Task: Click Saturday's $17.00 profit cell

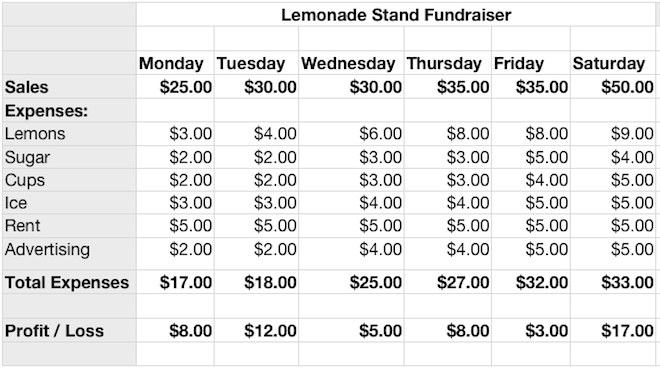Action: pos(613,330)
